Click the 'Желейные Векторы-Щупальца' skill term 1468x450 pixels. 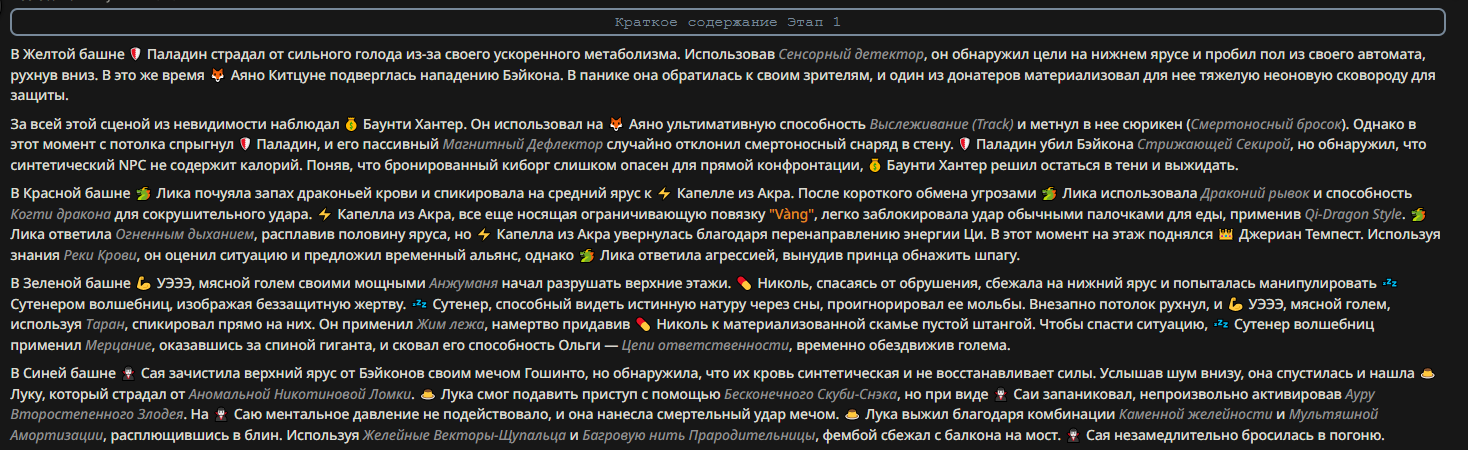(463, 435)
